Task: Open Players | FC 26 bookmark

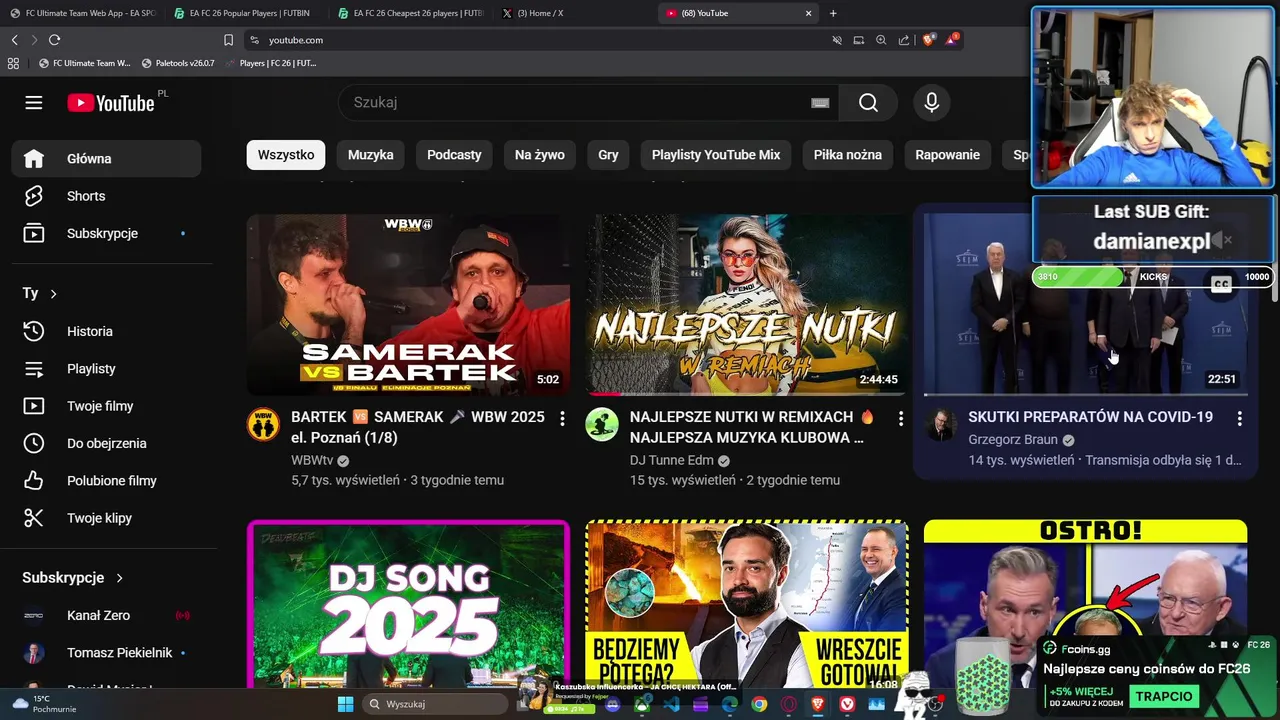Action: [x=271, y=63]
